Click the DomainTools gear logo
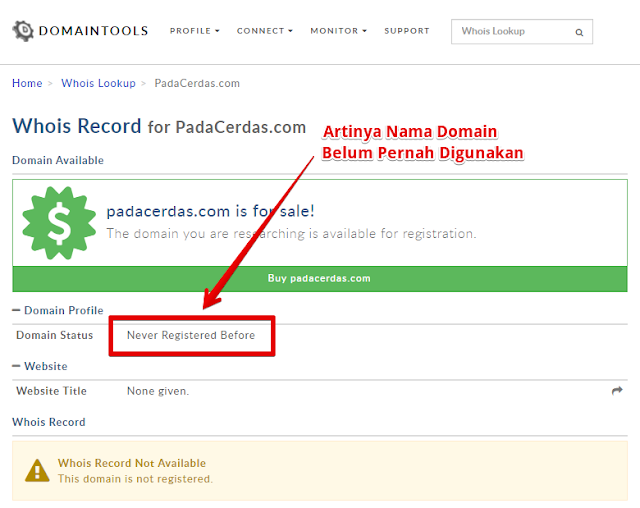 coord(23,31)
